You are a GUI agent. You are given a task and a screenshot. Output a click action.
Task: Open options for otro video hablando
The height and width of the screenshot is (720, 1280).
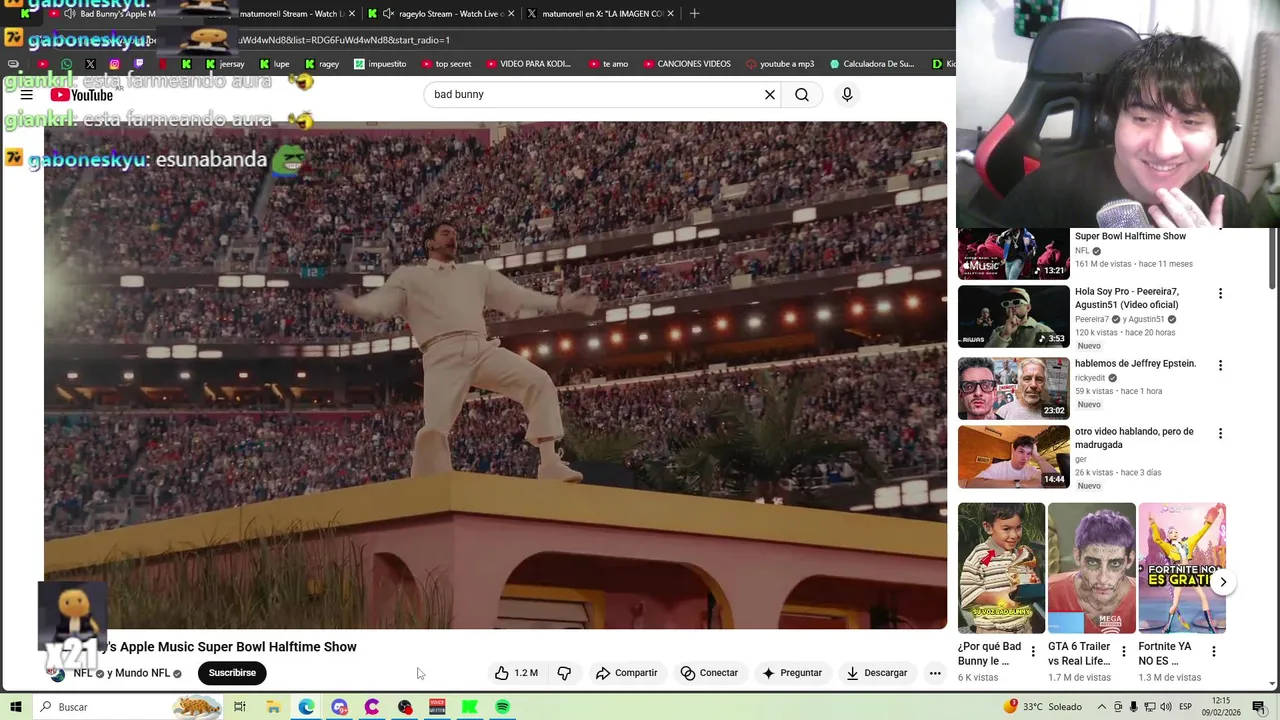point(1220,434)
